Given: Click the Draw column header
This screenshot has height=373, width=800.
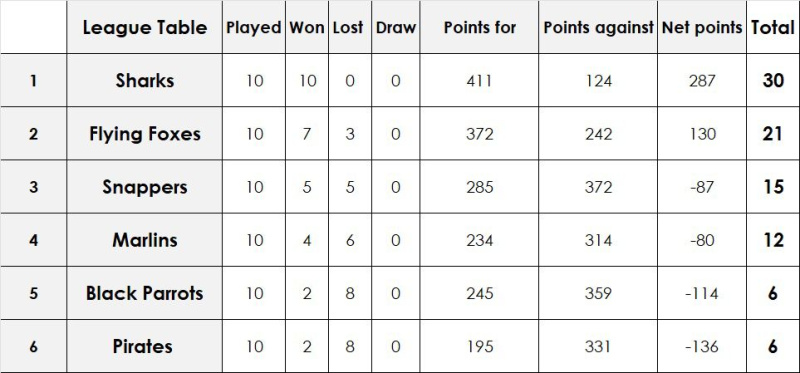Looking at the screenshot, I should point(395,27).
